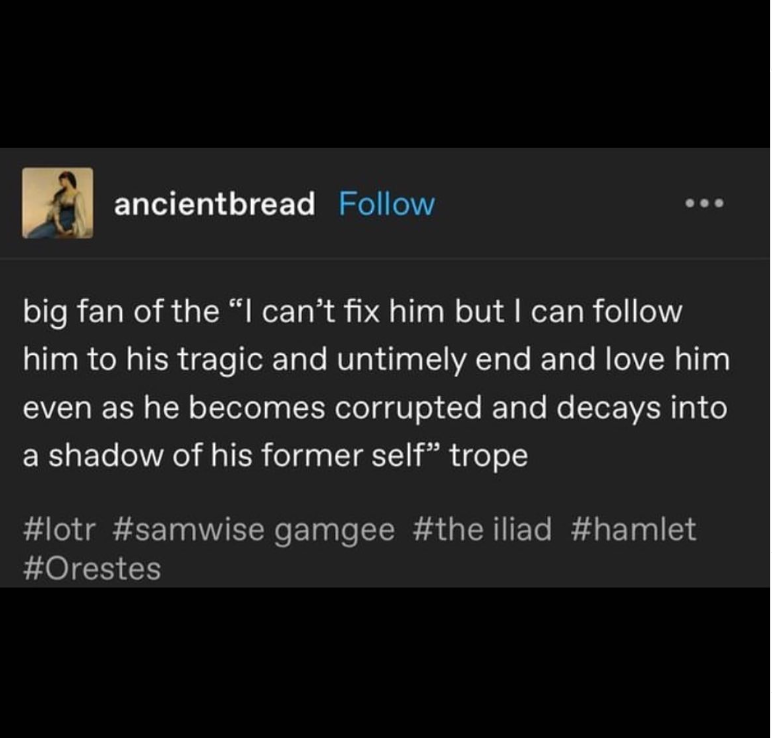Open the #Orestes tag

(91, 568)
